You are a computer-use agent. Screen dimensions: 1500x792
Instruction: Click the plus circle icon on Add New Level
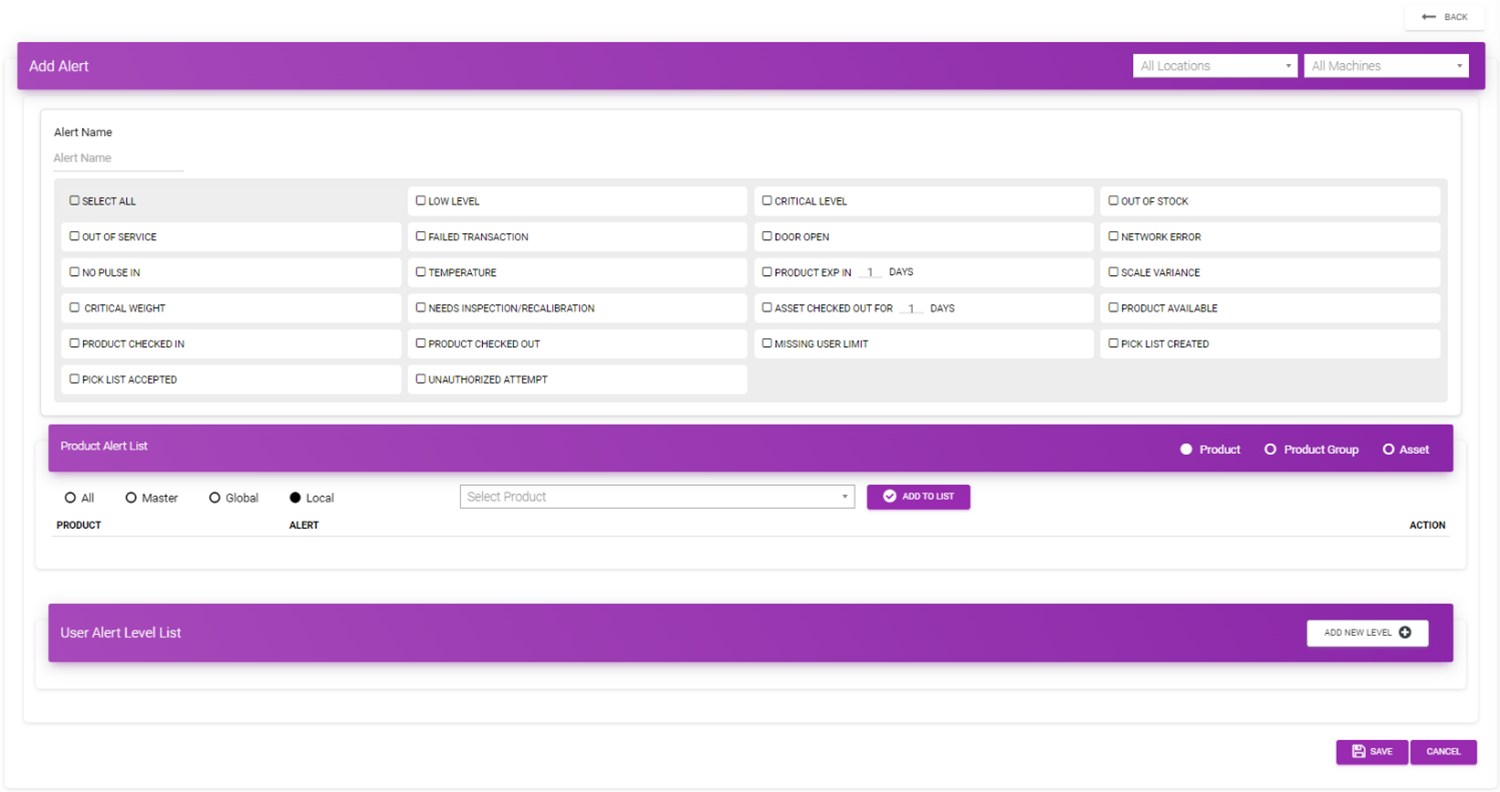(x=1407, y=632)
